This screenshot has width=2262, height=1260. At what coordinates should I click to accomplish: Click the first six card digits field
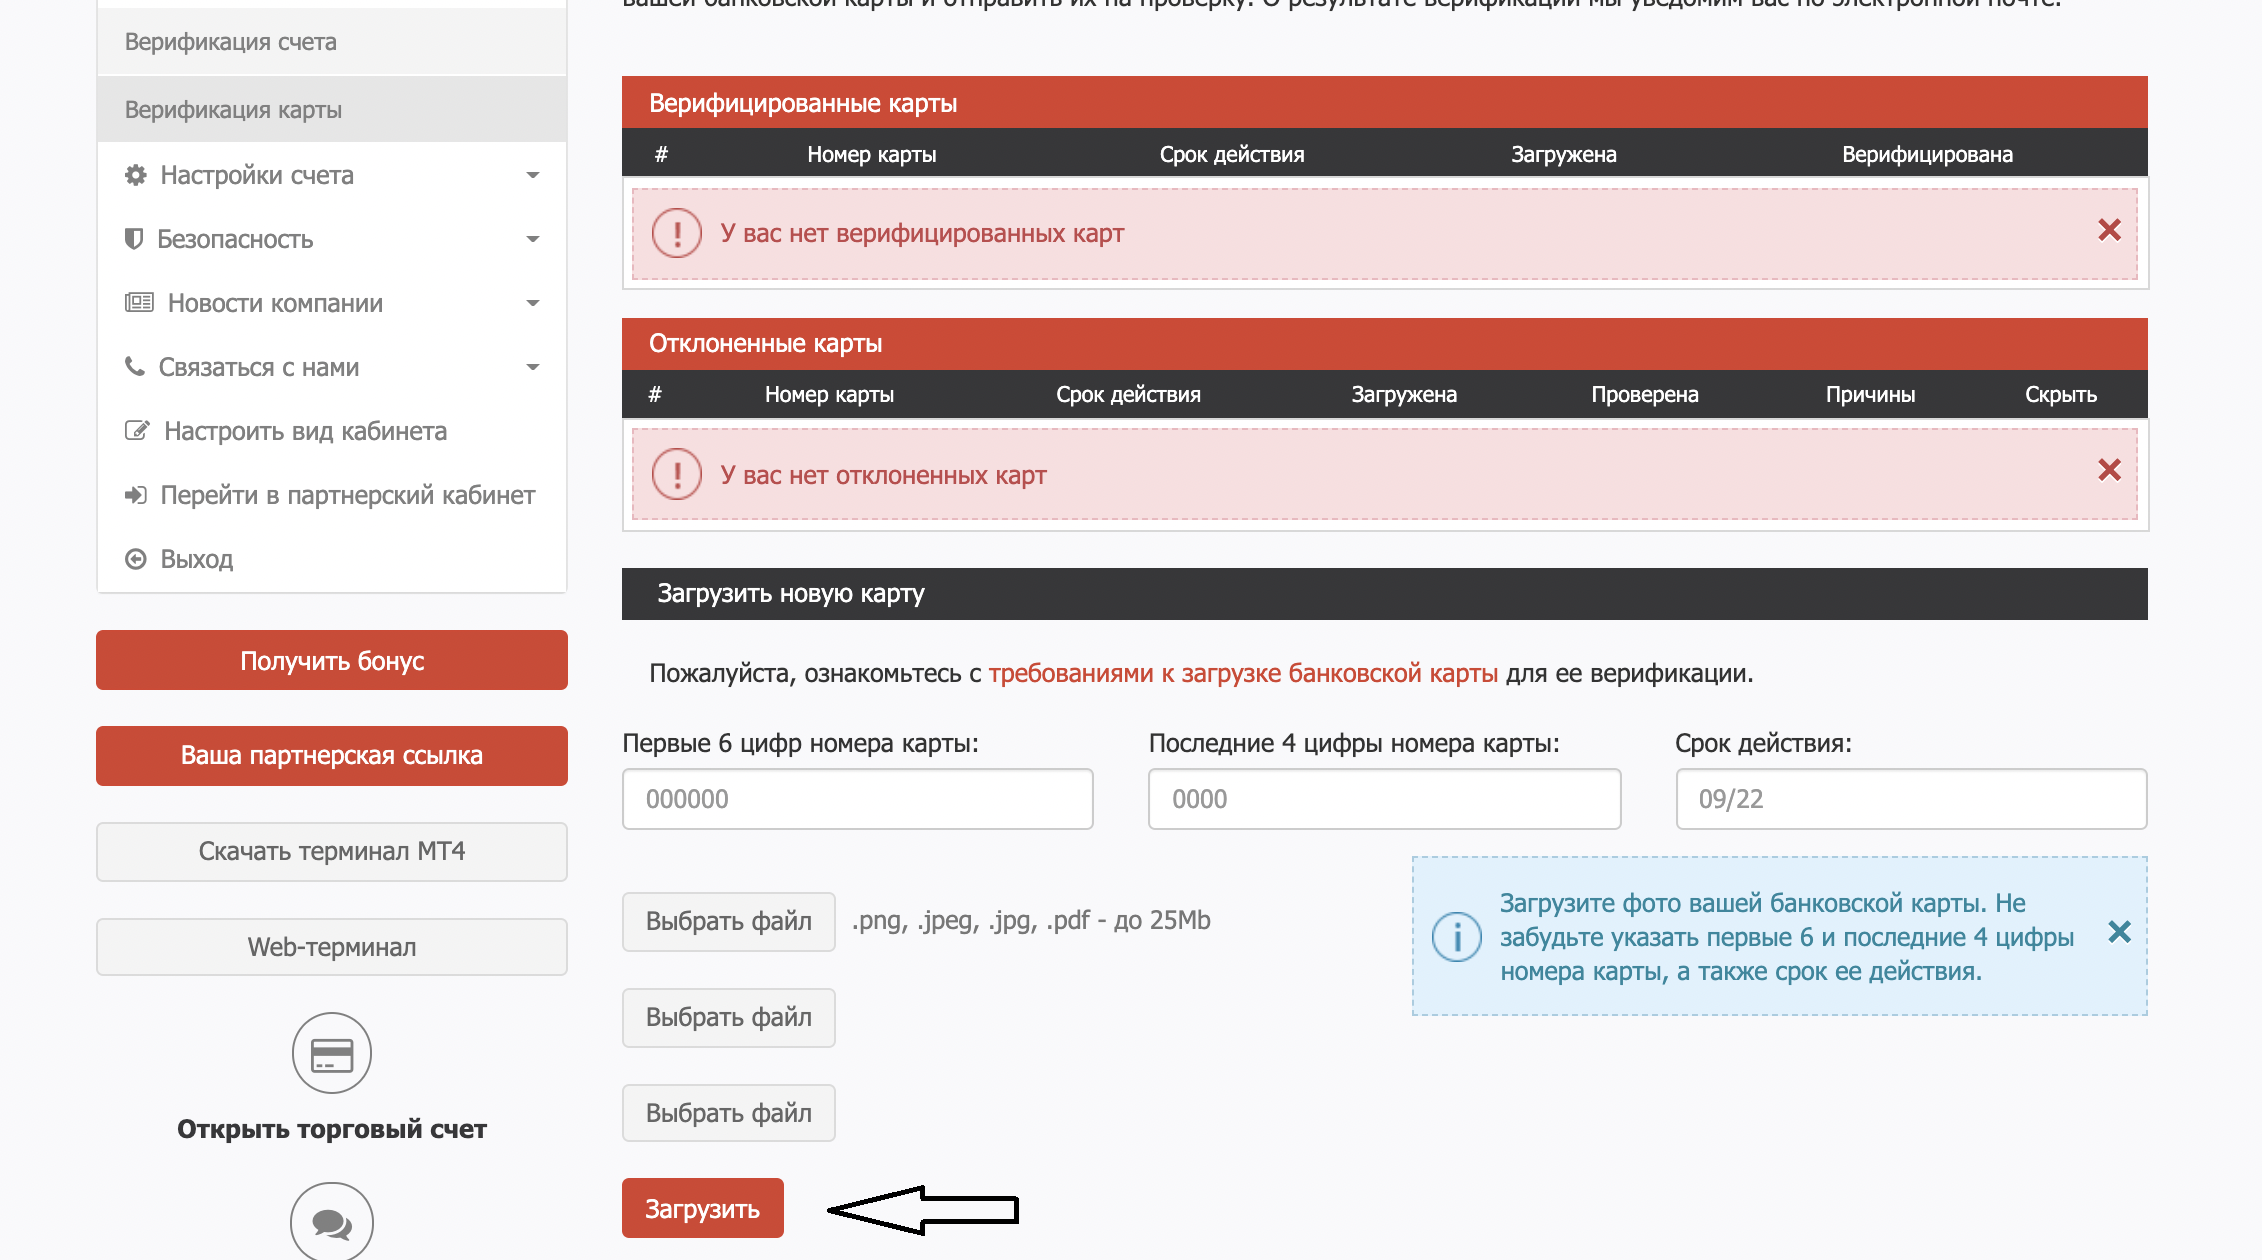(x=857, y=799)
